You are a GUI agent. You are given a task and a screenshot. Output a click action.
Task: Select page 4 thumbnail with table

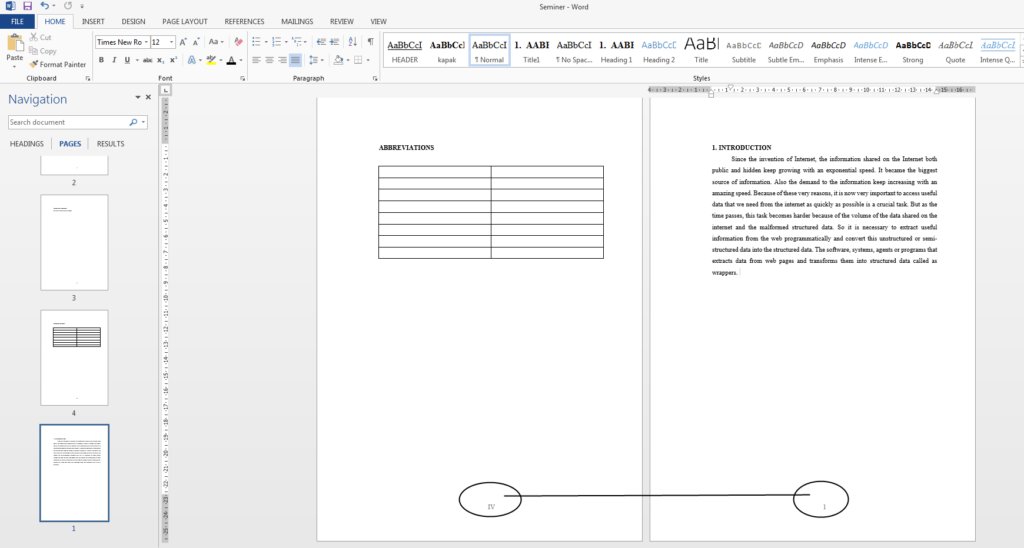[x=74, y=358]
